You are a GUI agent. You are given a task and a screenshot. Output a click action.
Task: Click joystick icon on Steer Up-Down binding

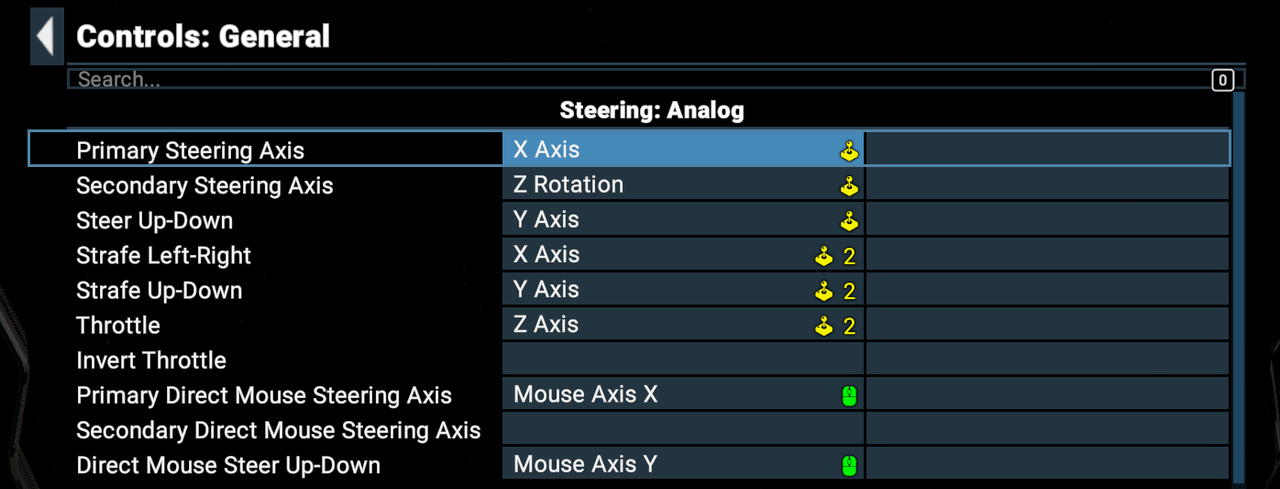coord(849,221)
